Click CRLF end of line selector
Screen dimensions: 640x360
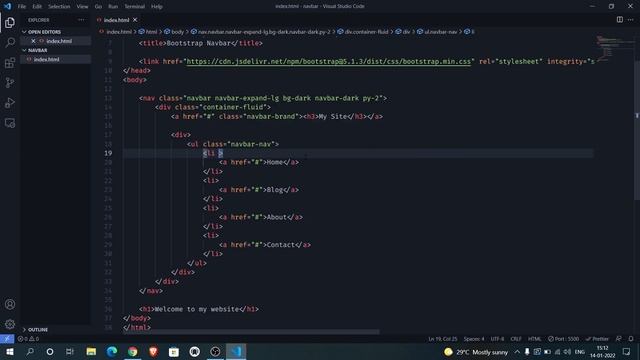click(516, 339)
